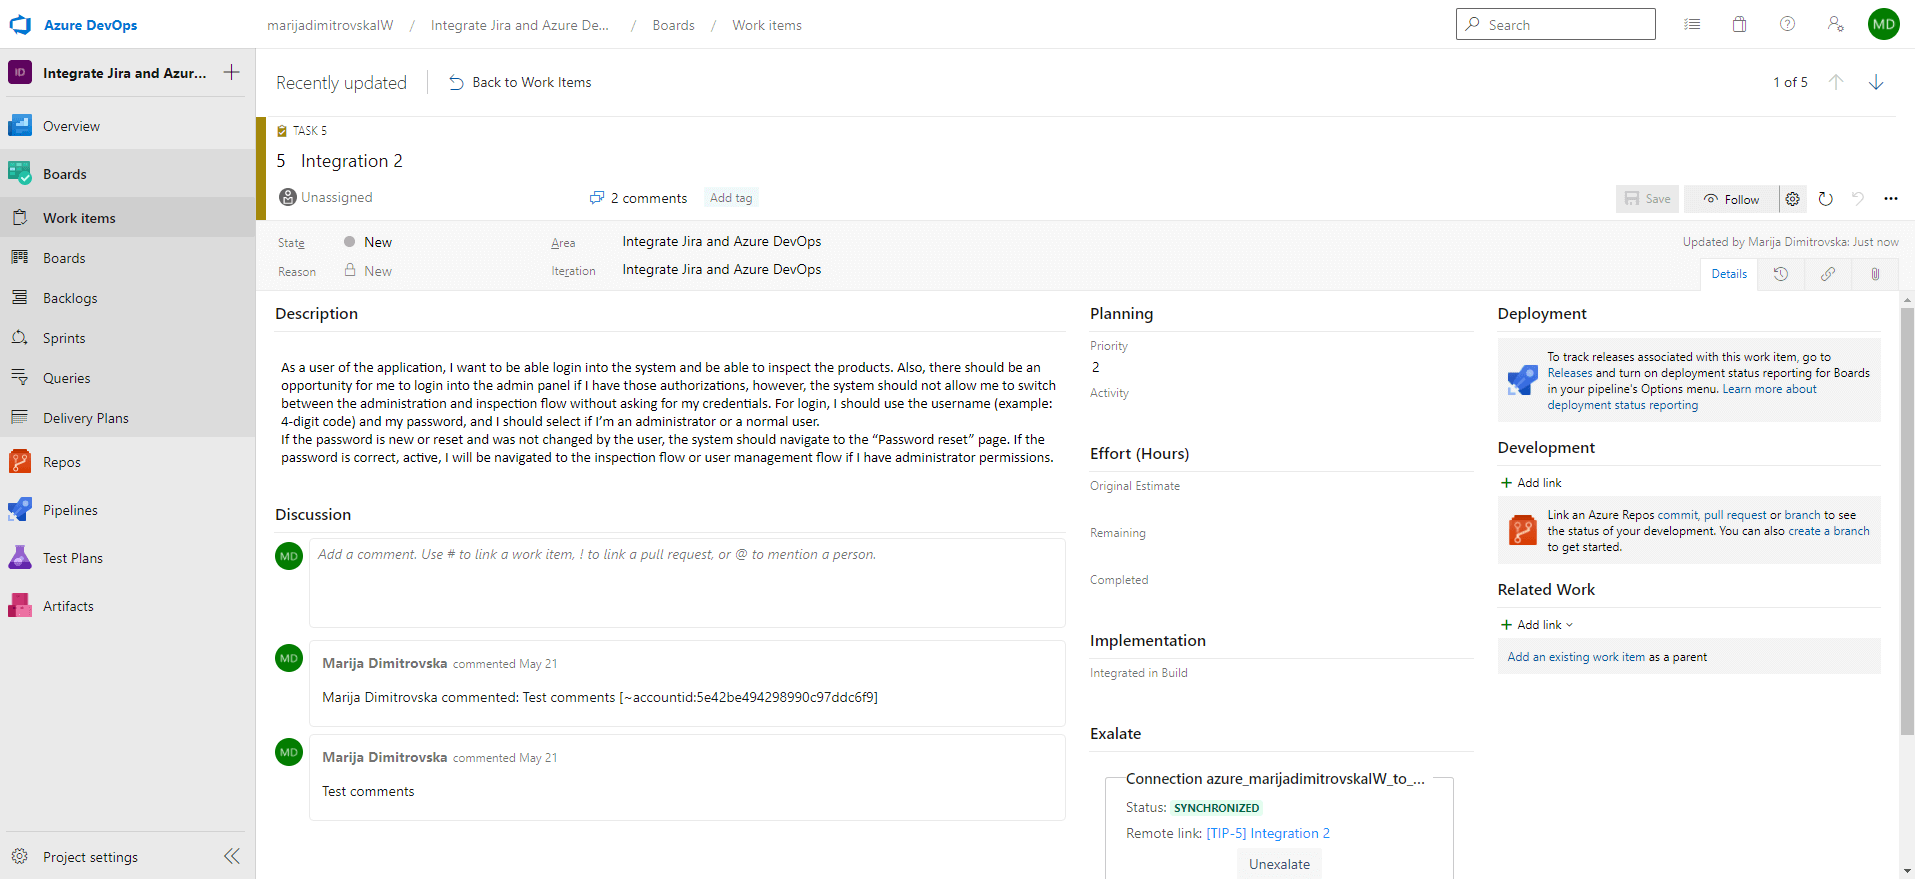
Task: Go to next work item arrow
Action: (x=1876, y=82)
